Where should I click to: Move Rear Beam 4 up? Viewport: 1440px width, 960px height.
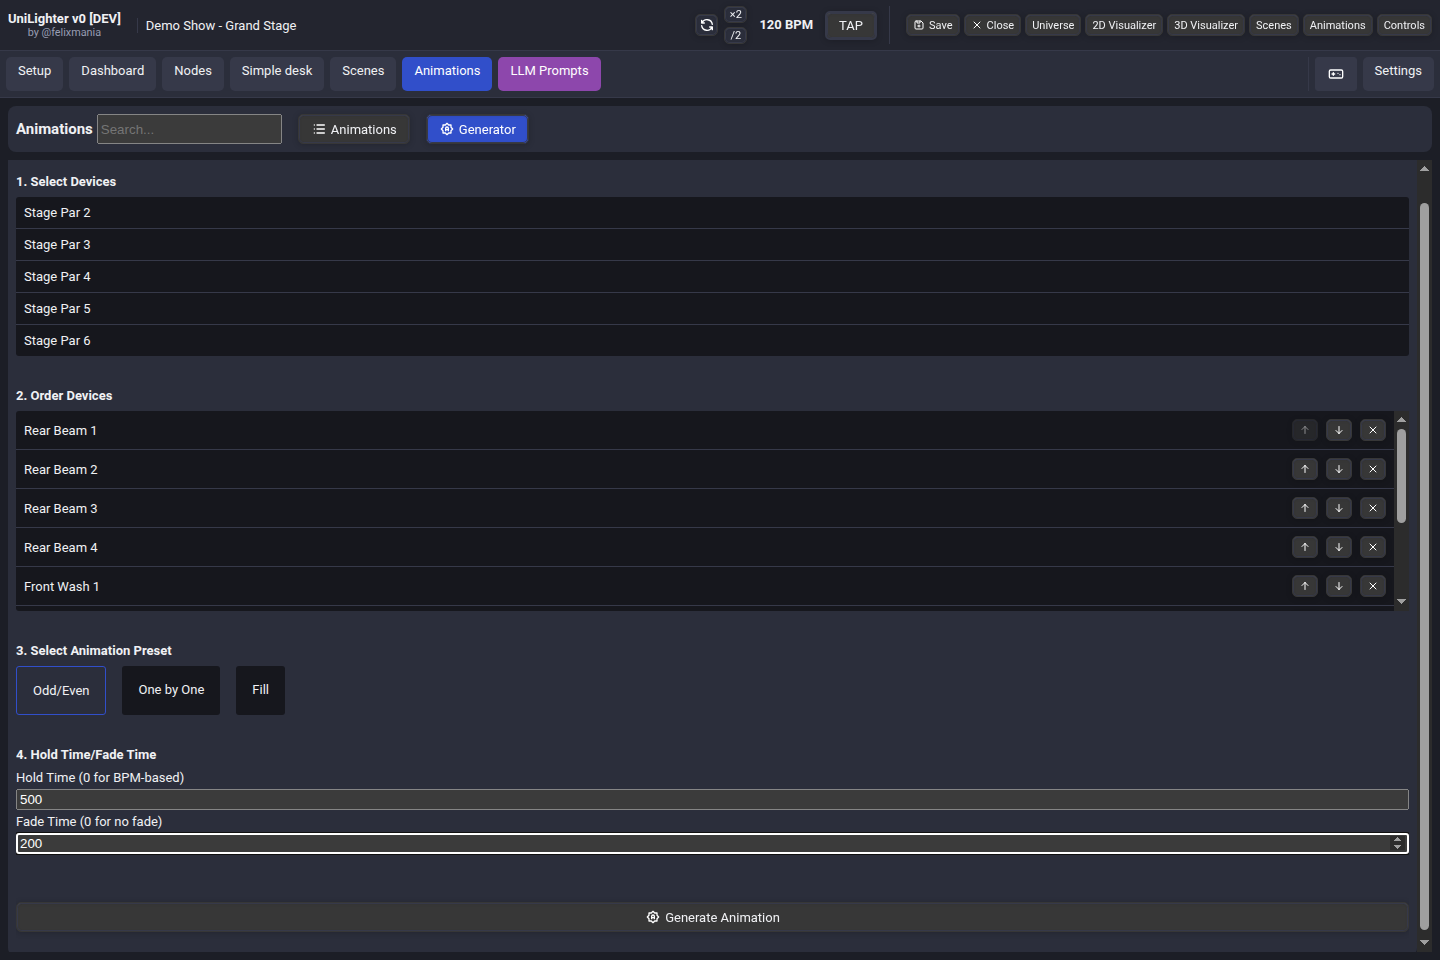coord(1305,547)
